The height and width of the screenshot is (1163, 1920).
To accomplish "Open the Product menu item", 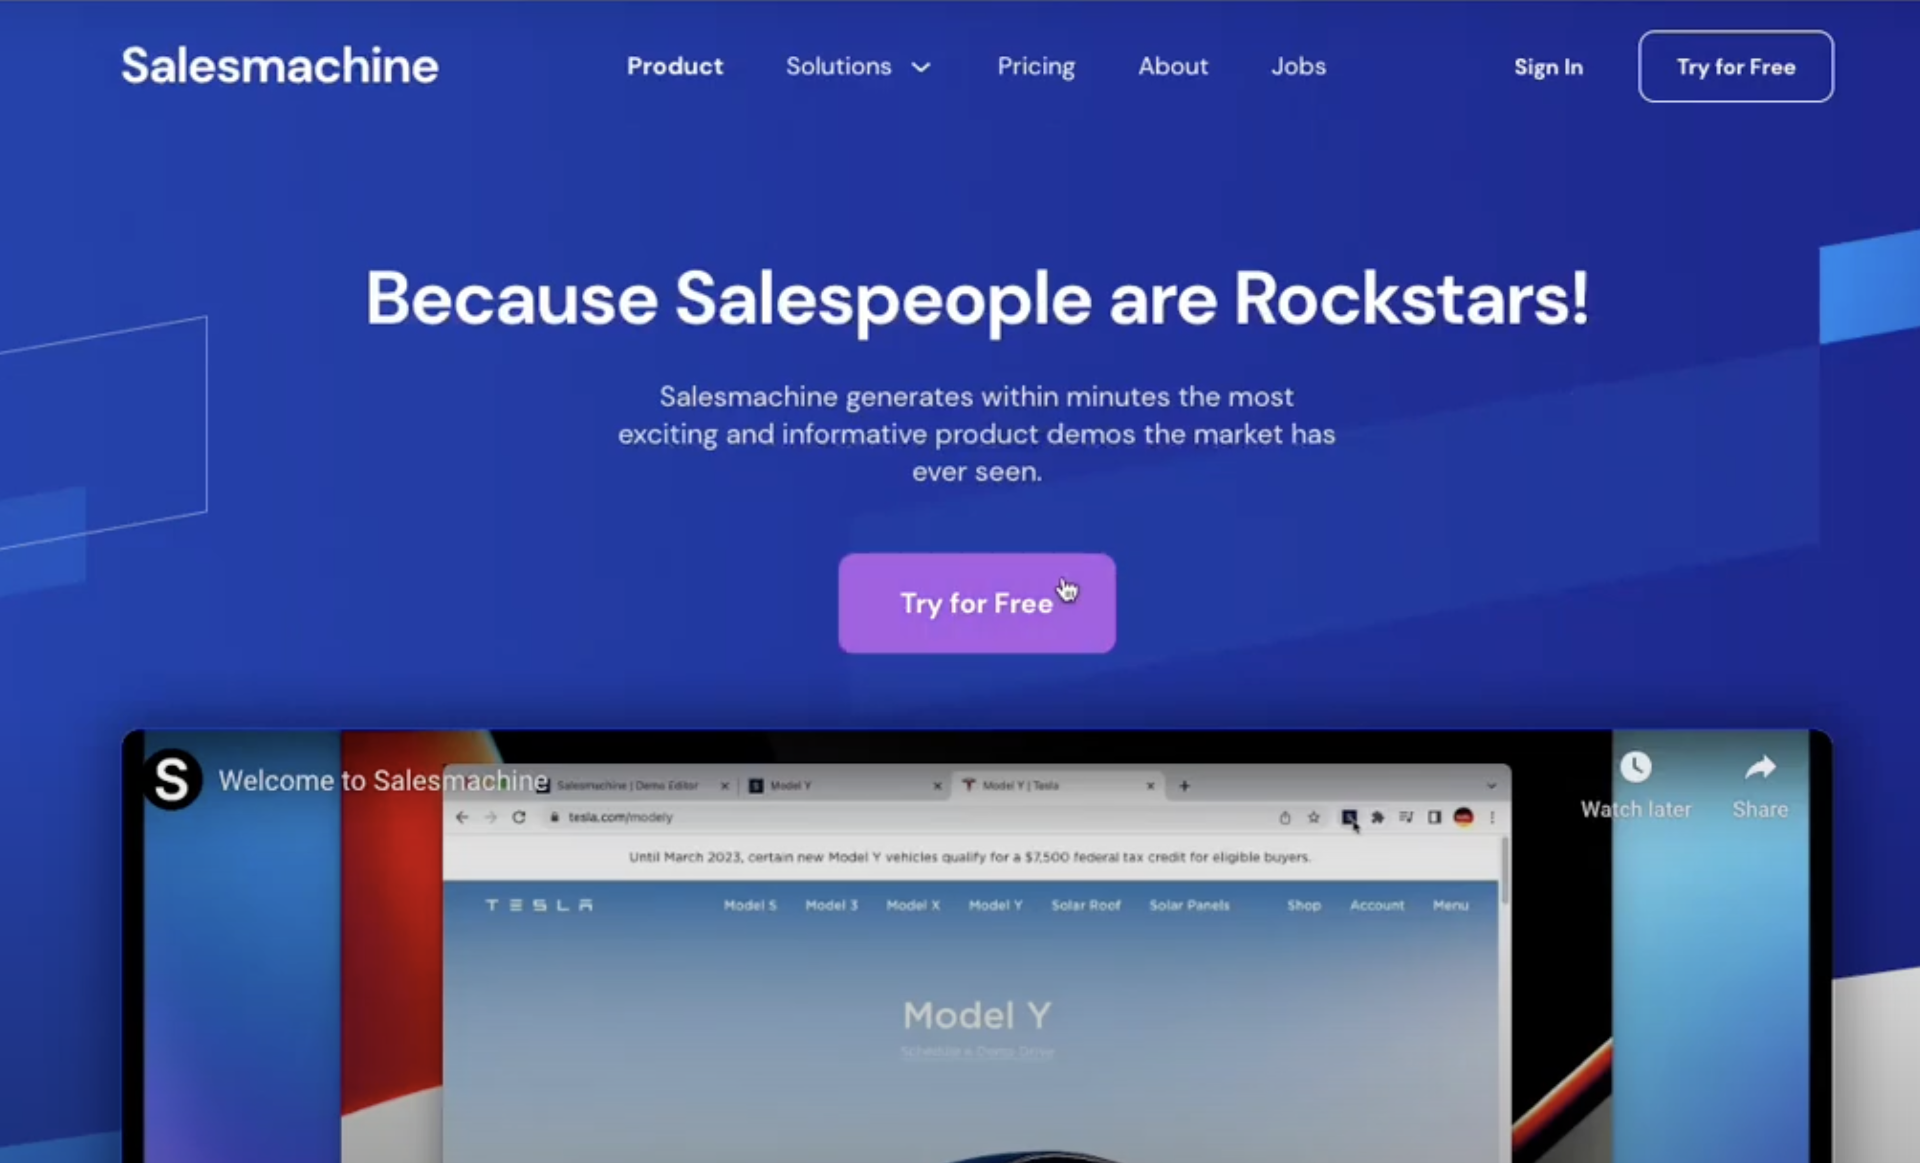I will coord(674,66).
